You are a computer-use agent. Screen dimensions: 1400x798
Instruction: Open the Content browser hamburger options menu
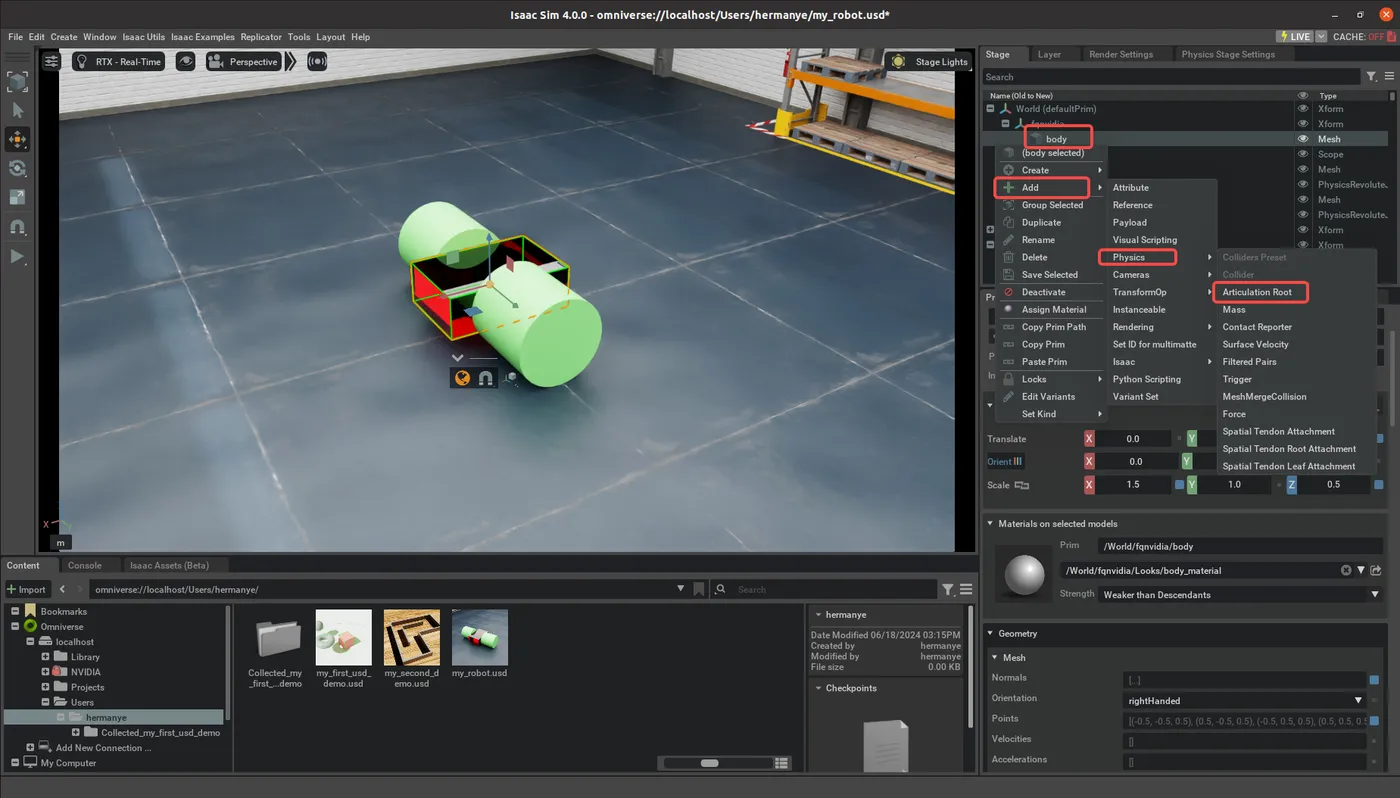966,589
